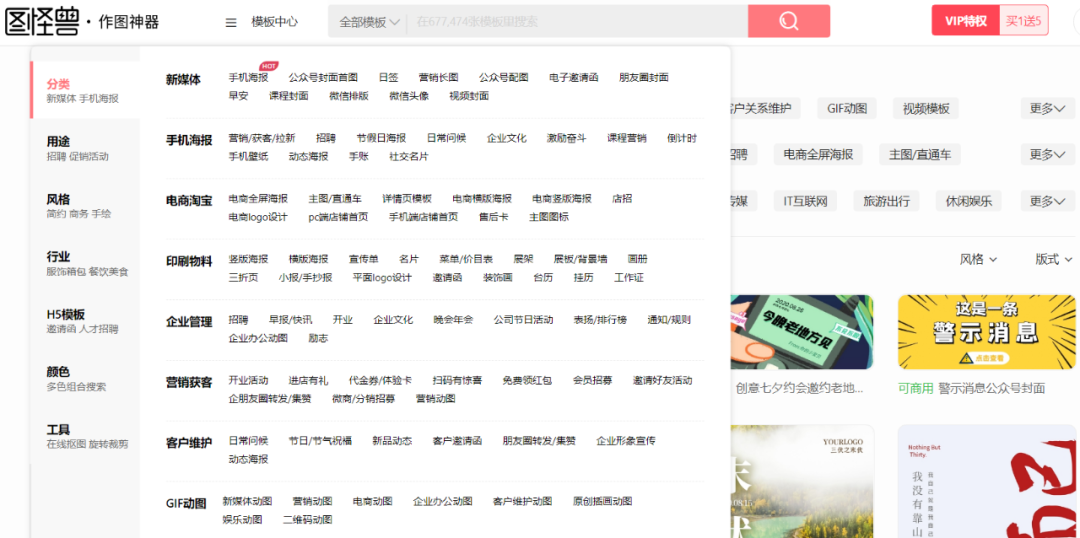Select the 行业 sidebar tab

click(x=85, y=263)
